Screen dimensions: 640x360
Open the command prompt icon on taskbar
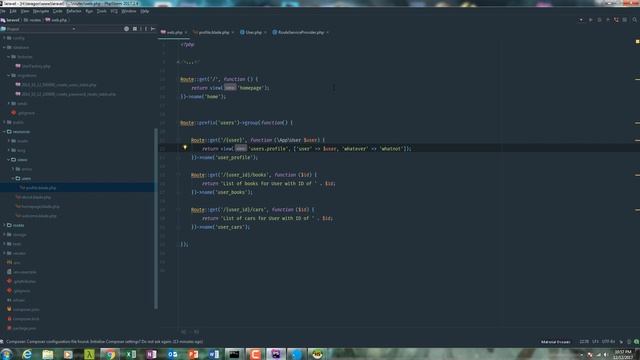pos(234,354)
